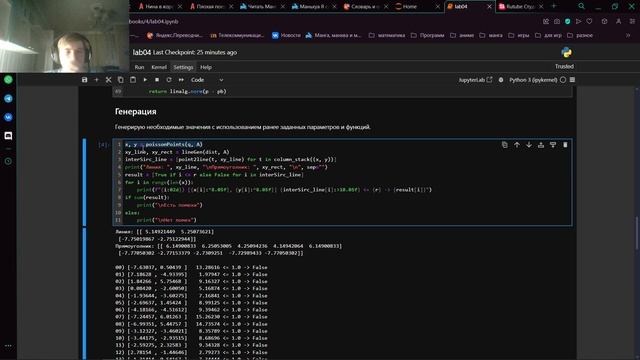This screenshot has height=360, width=640.
Task: Open VK in the browser sidebar
Action: (x=8, y=117)
